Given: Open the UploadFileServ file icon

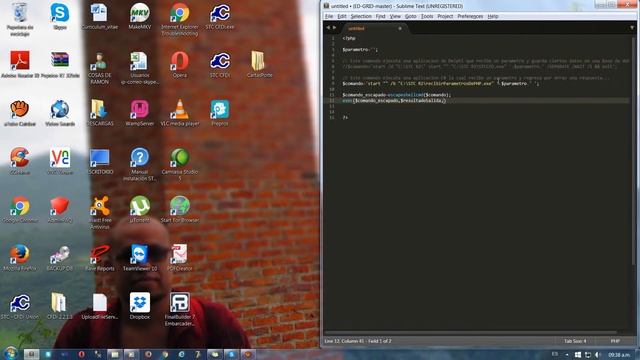Looking at the screenshot, I should pos(100,306).
